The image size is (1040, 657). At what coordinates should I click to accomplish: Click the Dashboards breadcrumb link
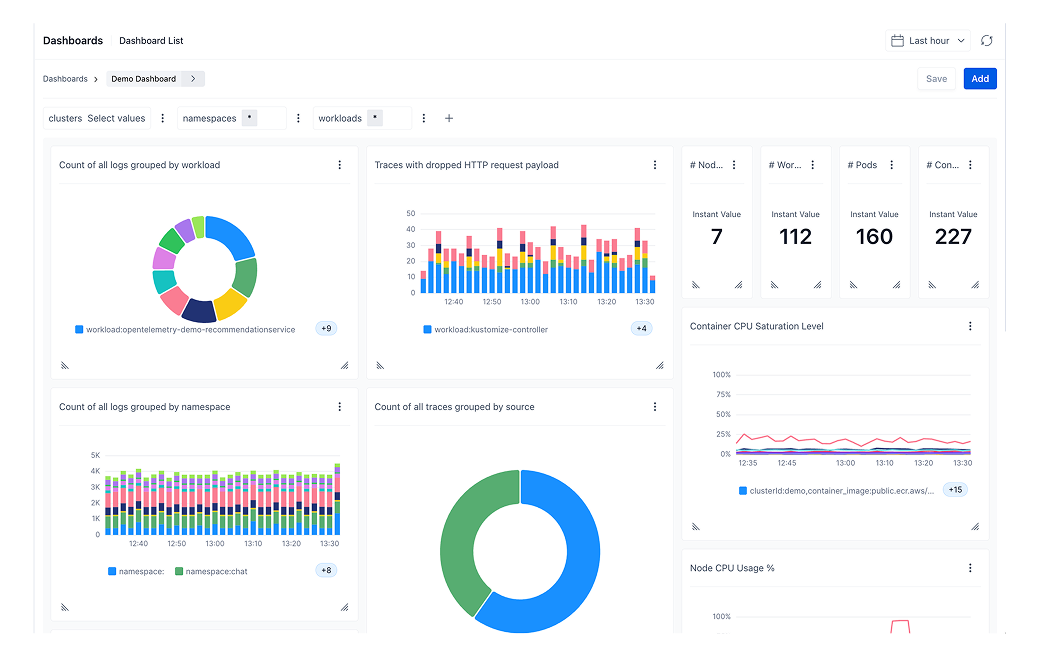pyautogui.click(x=65, y=79)
